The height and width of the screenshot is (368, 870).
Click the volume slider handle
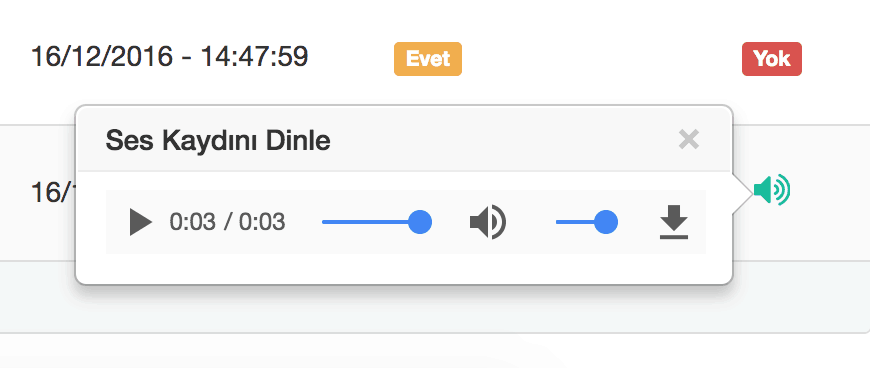pyautogui.click(x=606, y=222)
